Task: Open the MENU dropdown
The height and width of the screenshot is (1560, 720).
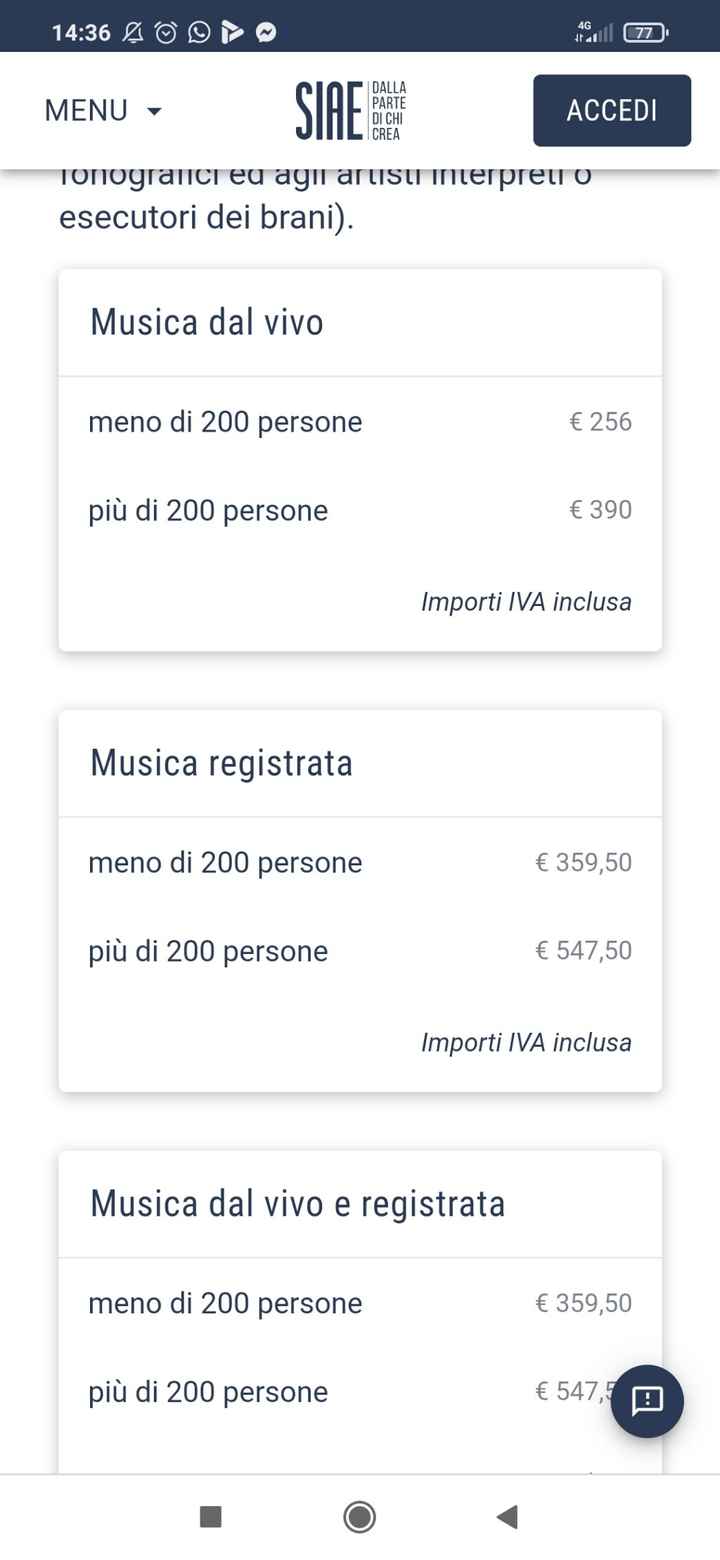Action: pos(102,110)
